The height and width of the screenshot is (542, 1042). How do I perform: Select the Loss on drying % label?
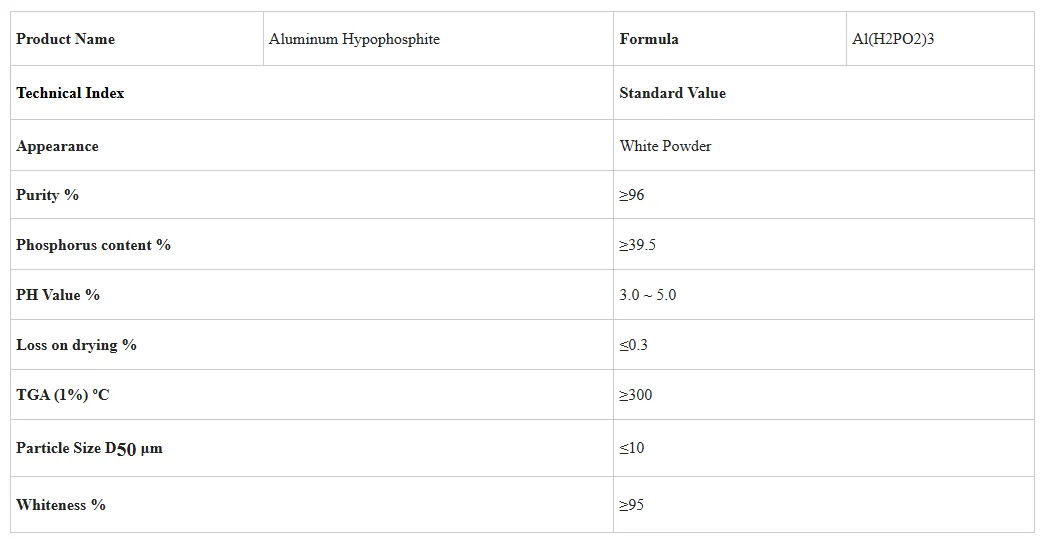pyautogui.click(x=77, y=345)
